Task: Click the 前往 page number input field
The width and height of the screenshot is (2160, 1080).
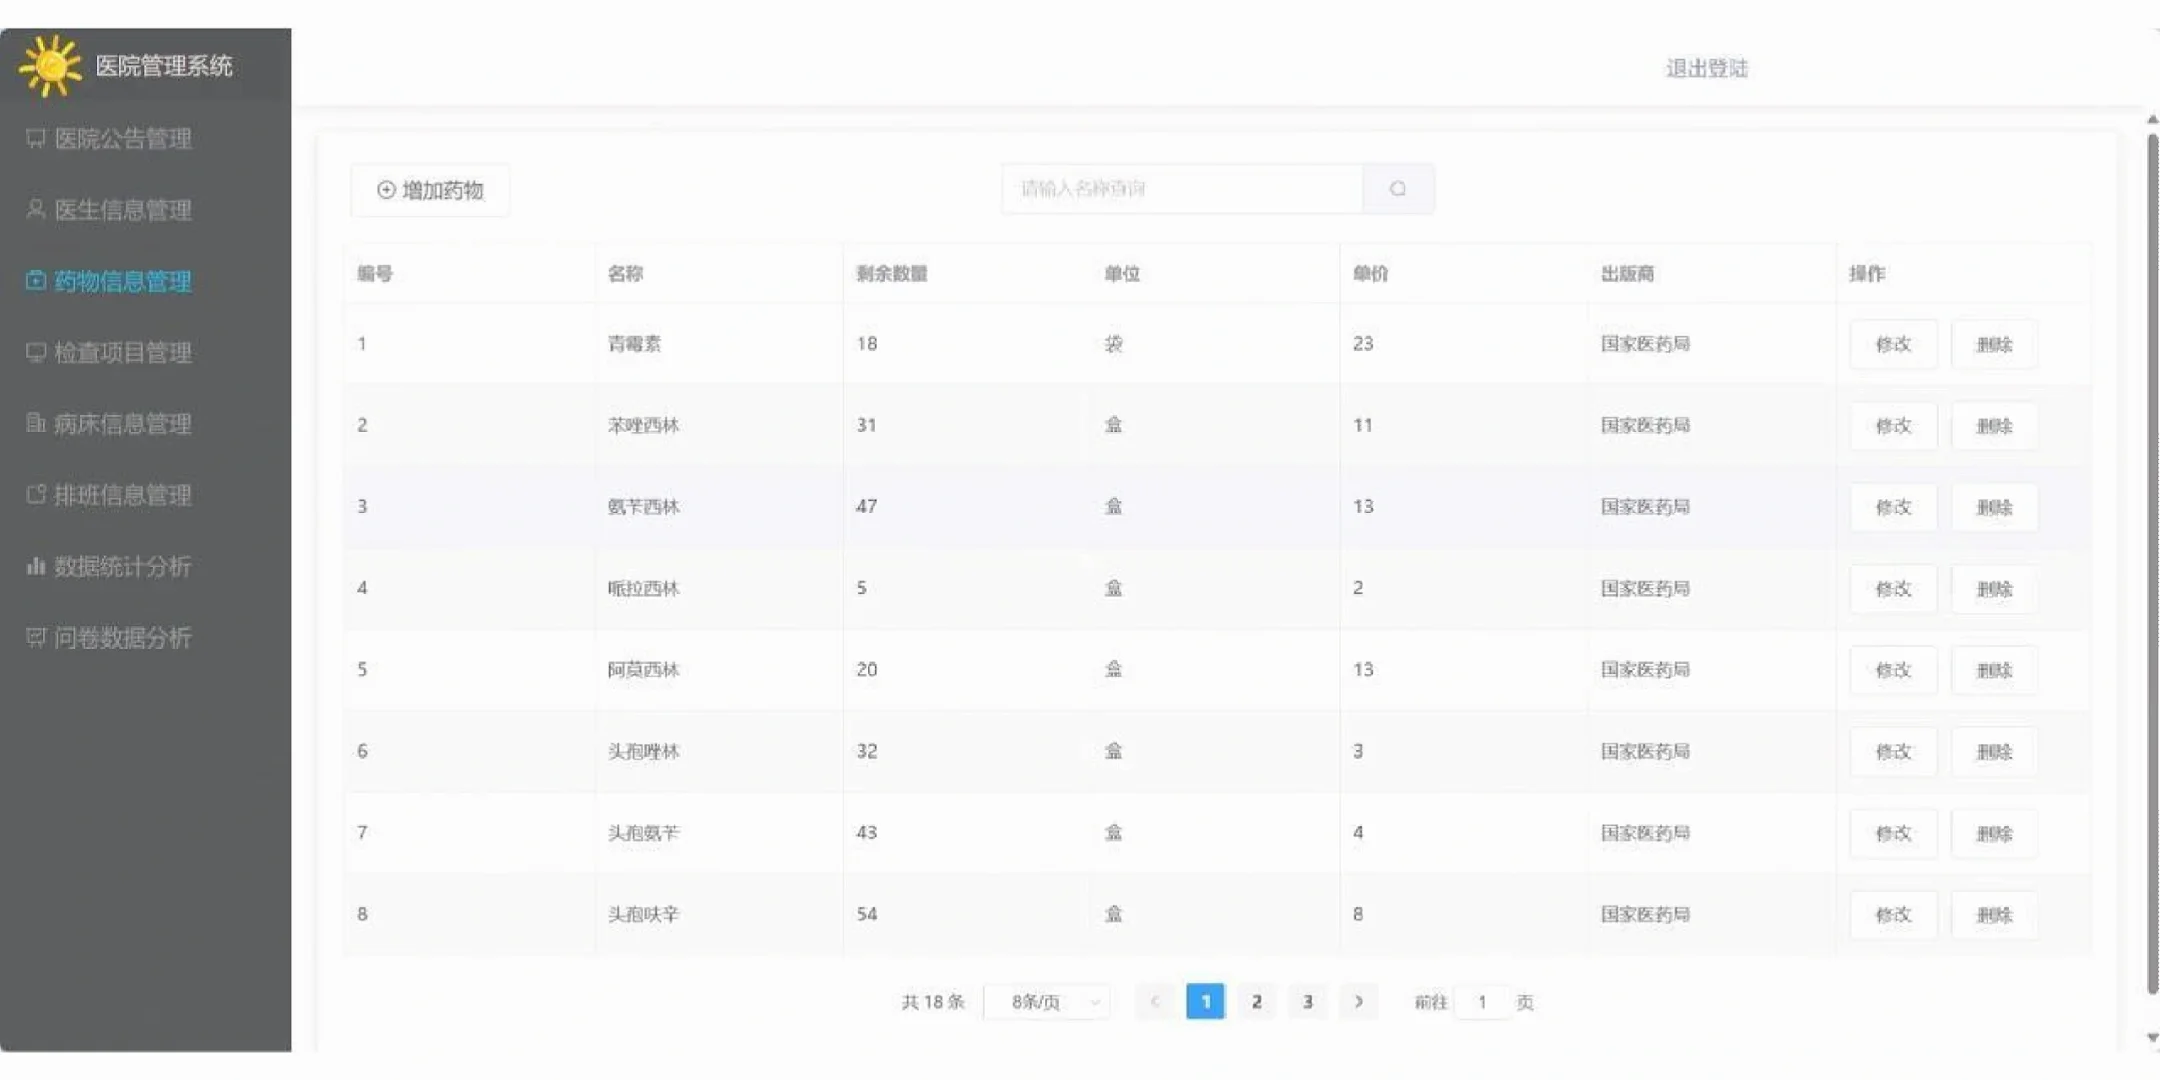Action: [x=1482, y=1001]
